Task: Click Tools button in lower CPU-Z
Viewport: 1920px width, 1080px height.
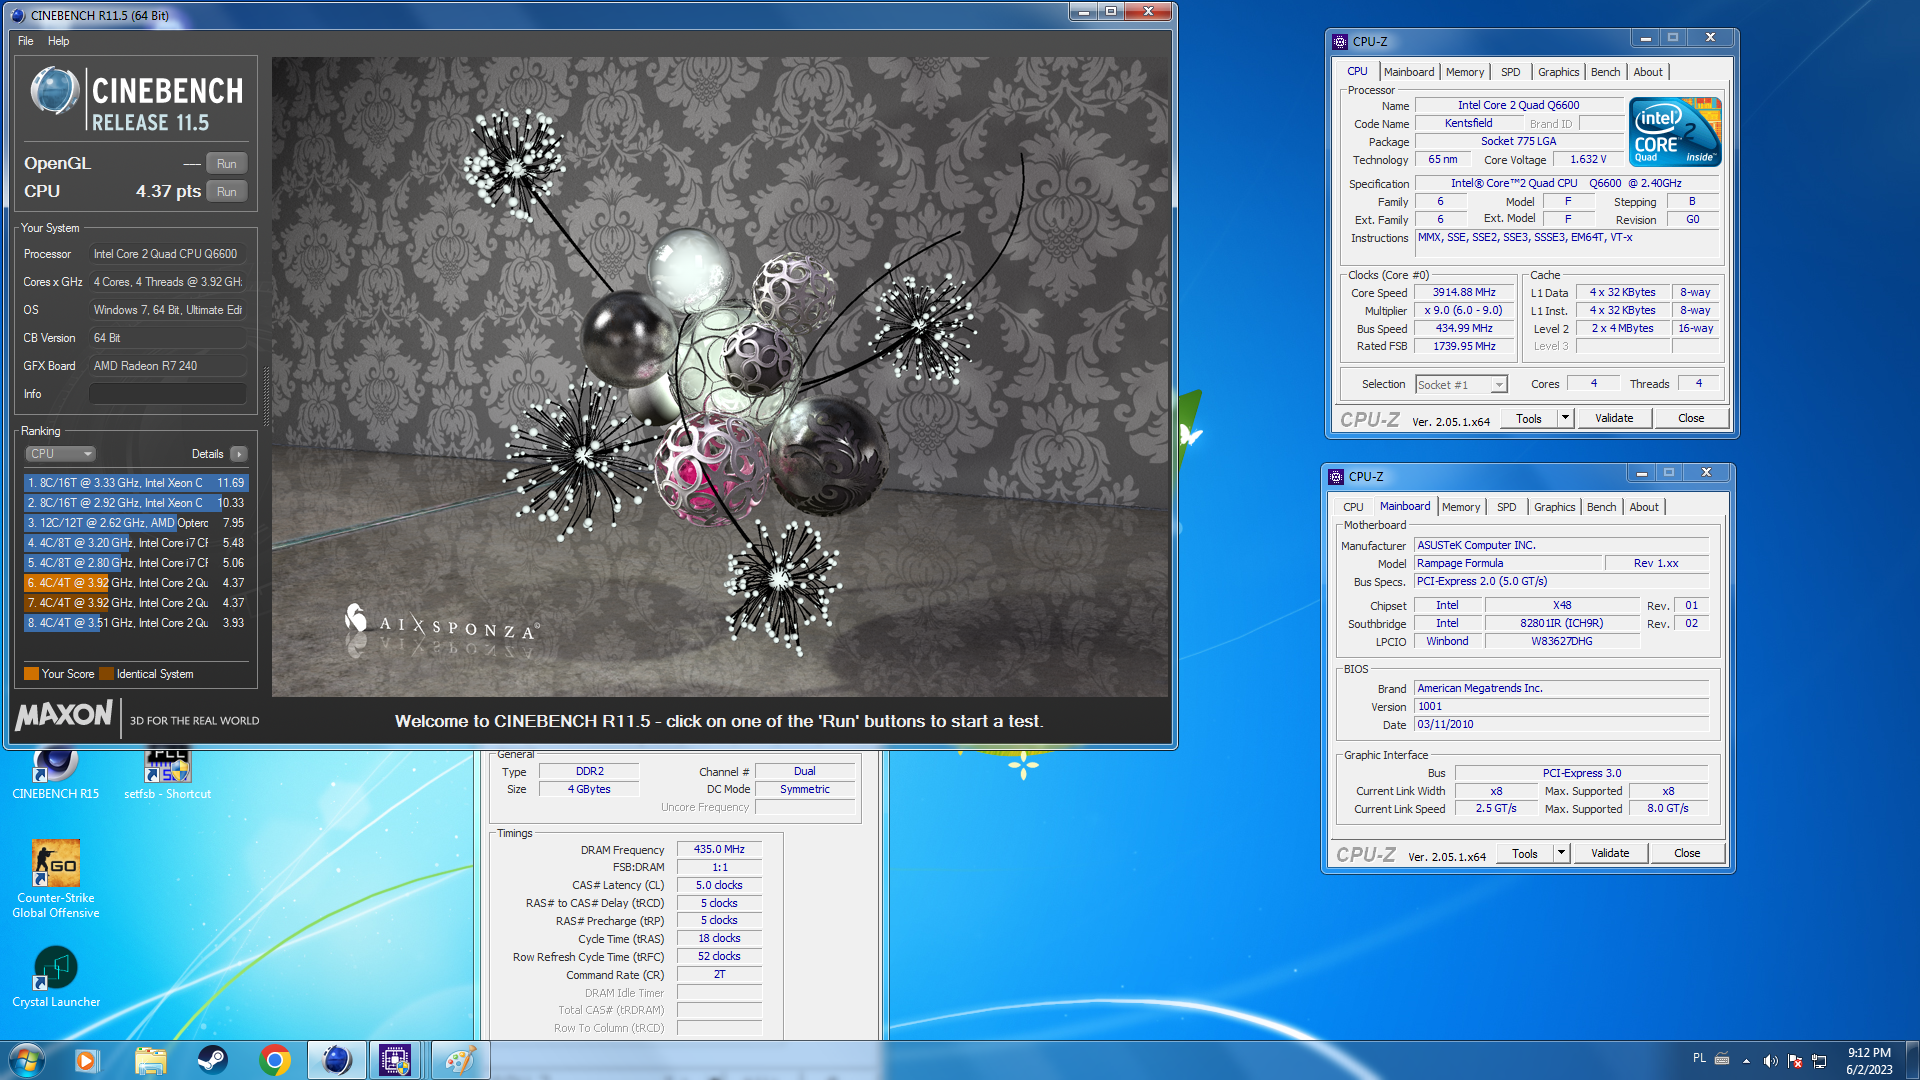Action: (1525, 854)
